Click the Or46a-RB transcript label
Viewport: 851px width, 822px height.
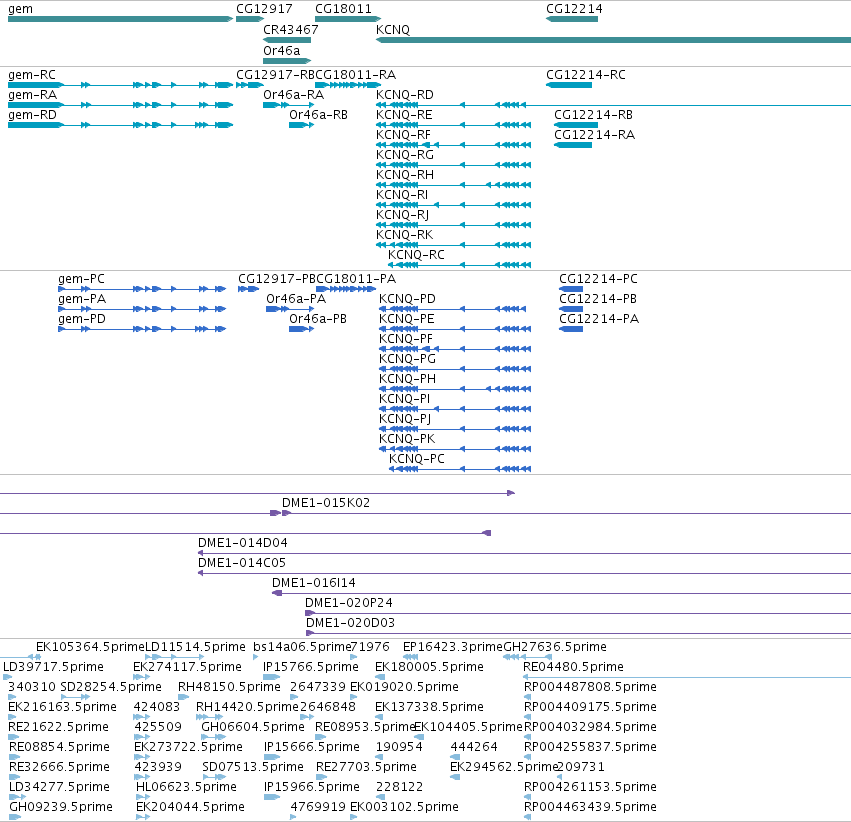[319, 114]
